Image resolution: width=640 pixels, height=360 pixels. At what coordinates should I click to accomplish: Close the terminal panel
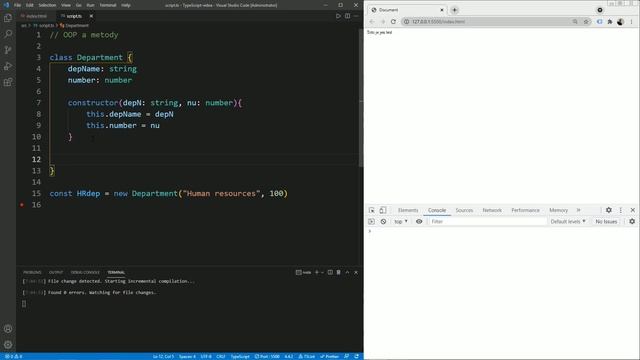356,272
